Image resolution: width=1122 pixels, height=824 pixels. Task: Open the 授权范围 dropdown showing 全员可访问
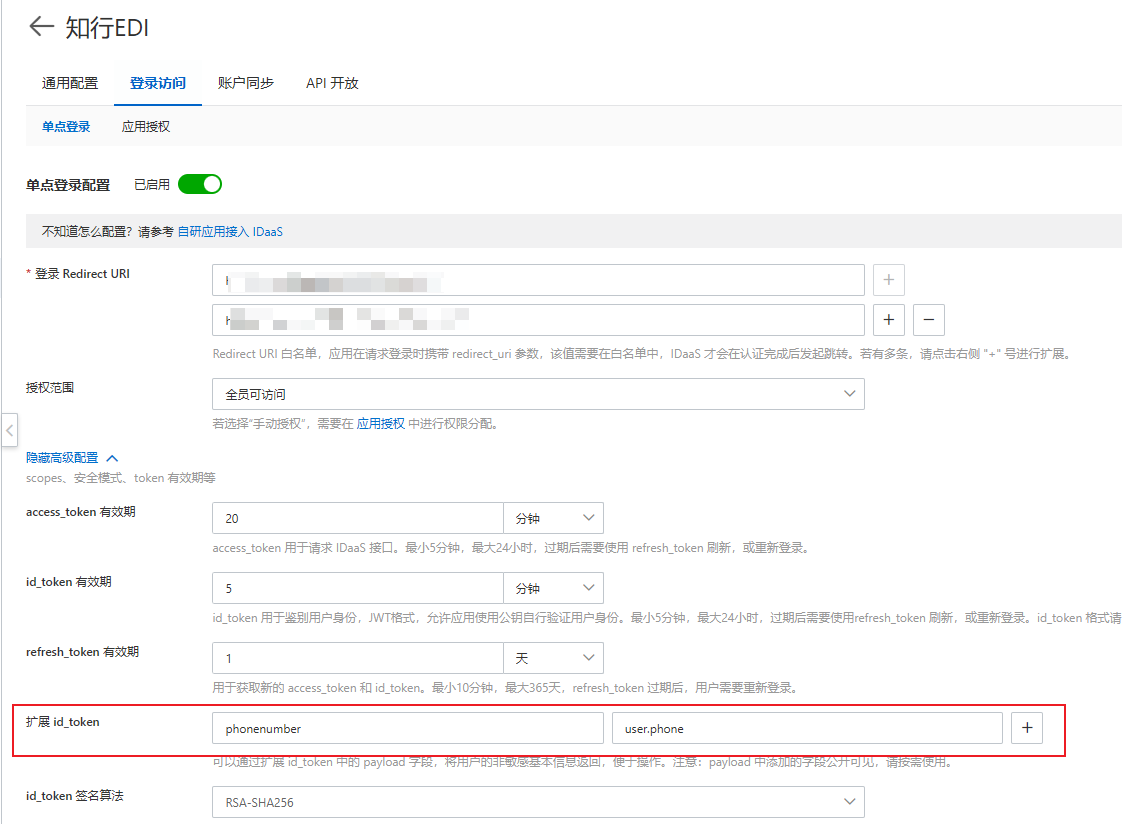[538, 394]
